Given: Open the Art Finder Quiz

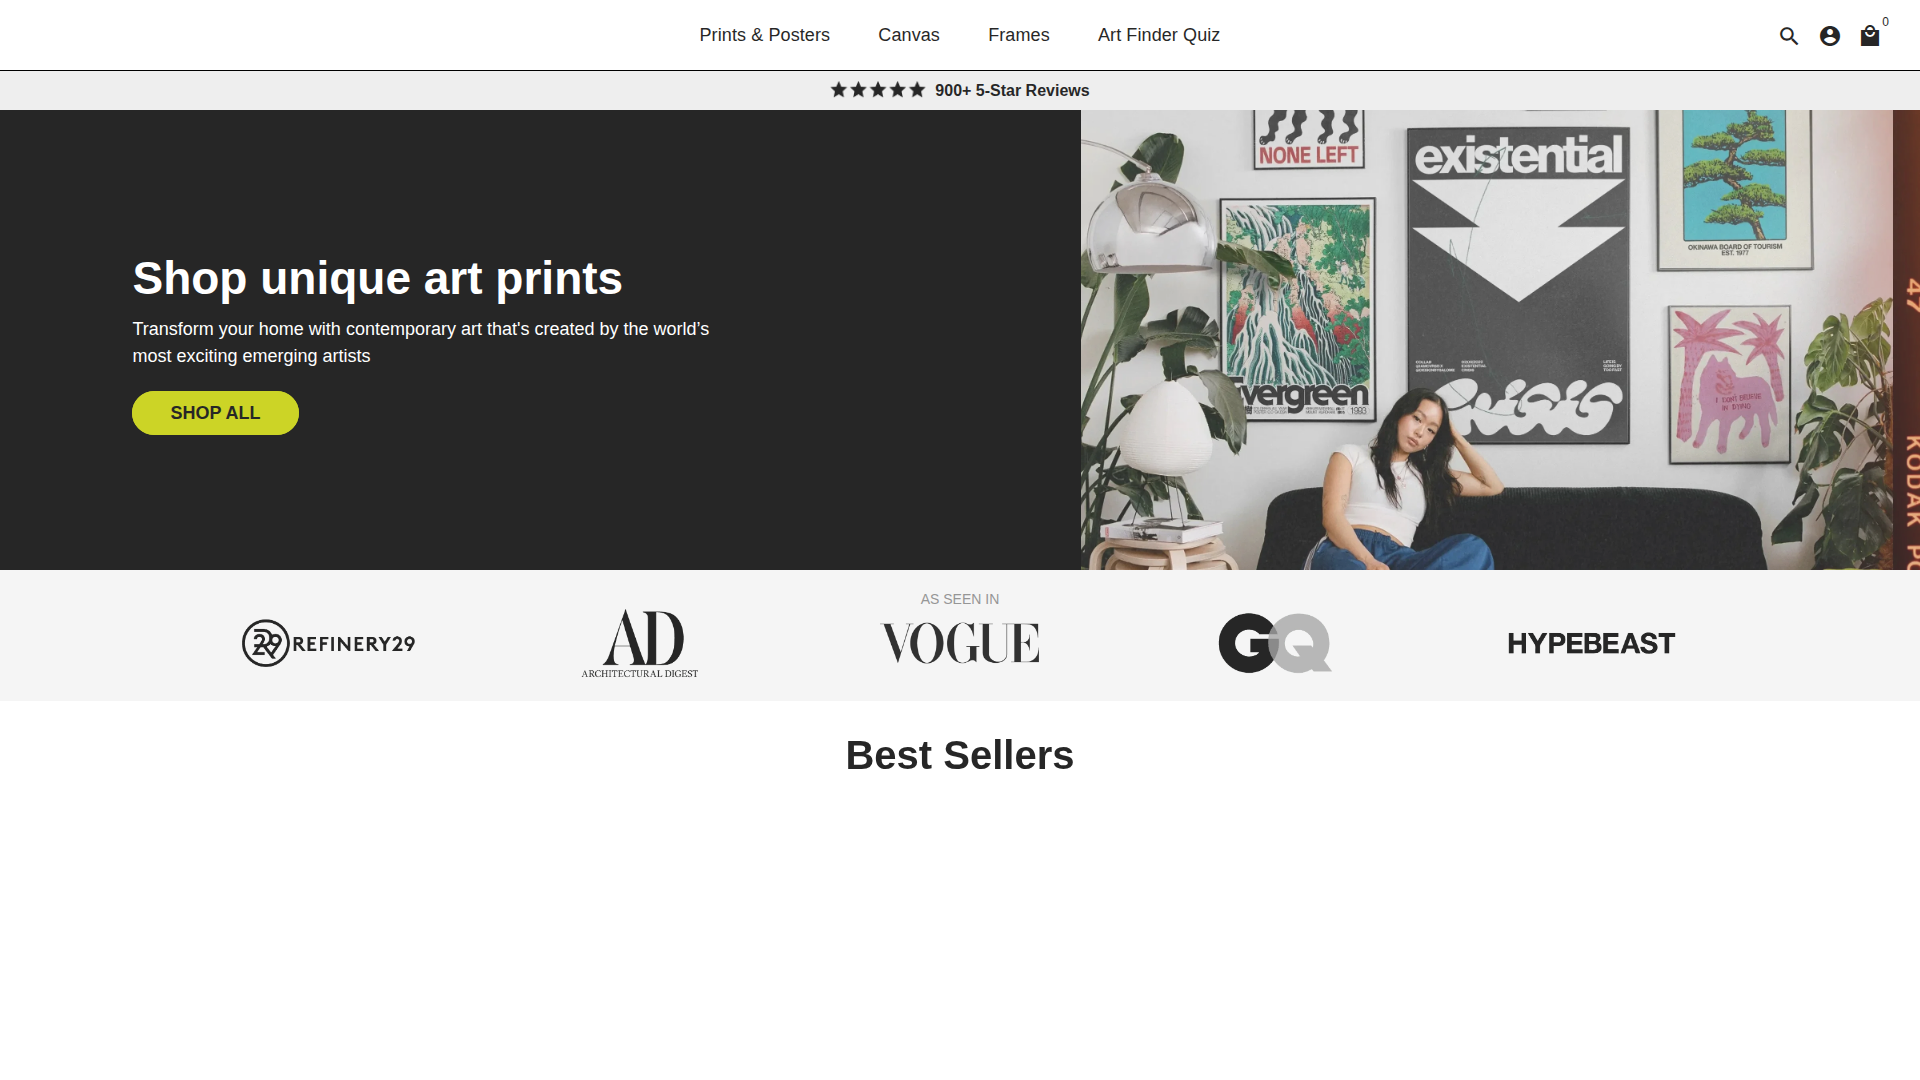Looking at the screenshot, I should (1158, 35).
